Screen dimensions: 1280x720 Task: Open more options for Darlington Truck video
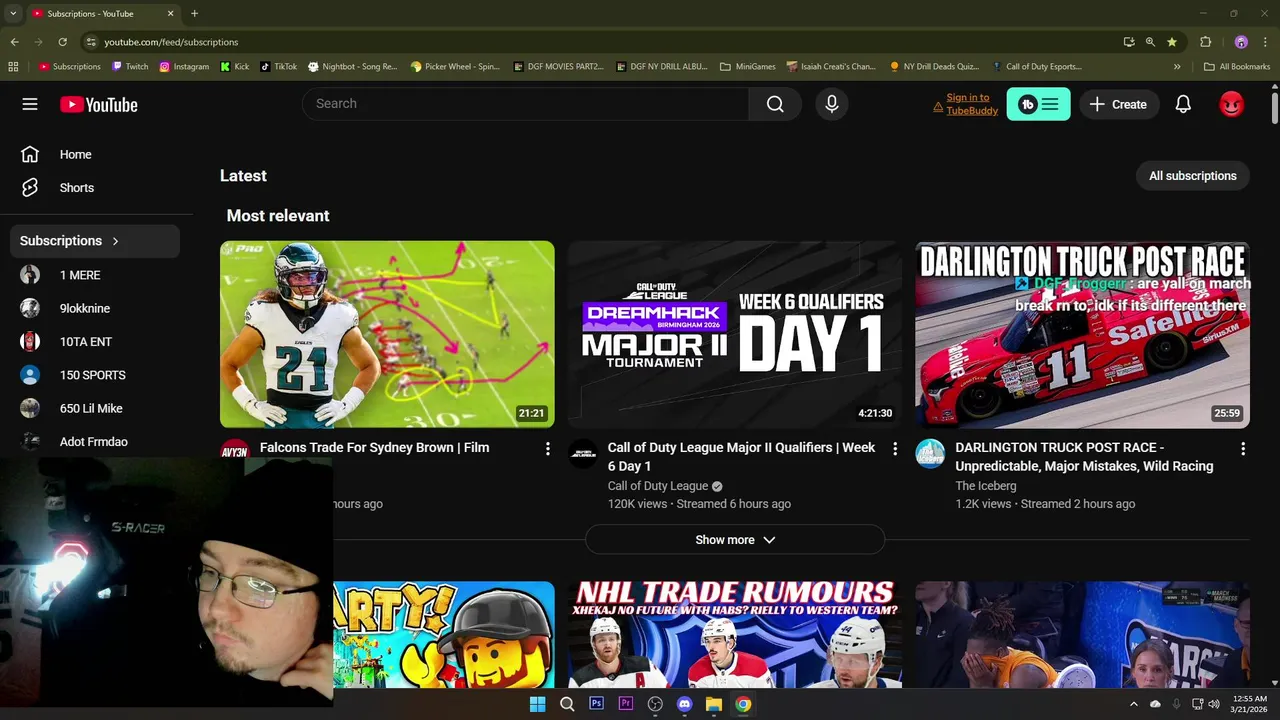click(1243, 449)
